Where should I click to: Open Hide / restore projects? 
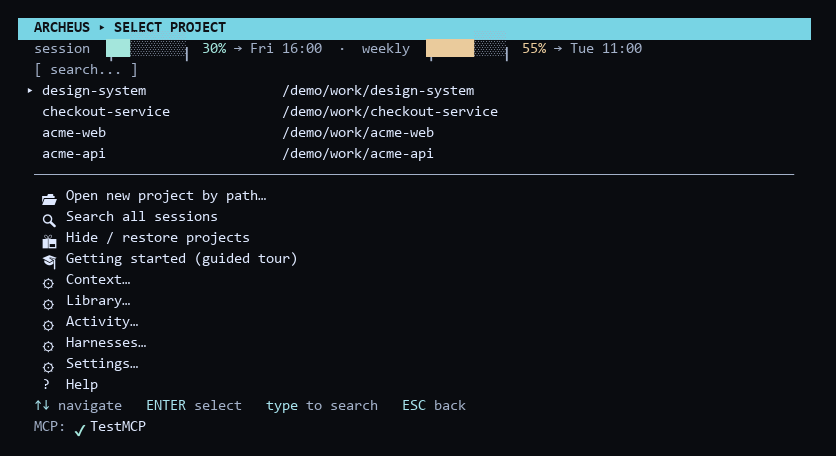[157, 237]
